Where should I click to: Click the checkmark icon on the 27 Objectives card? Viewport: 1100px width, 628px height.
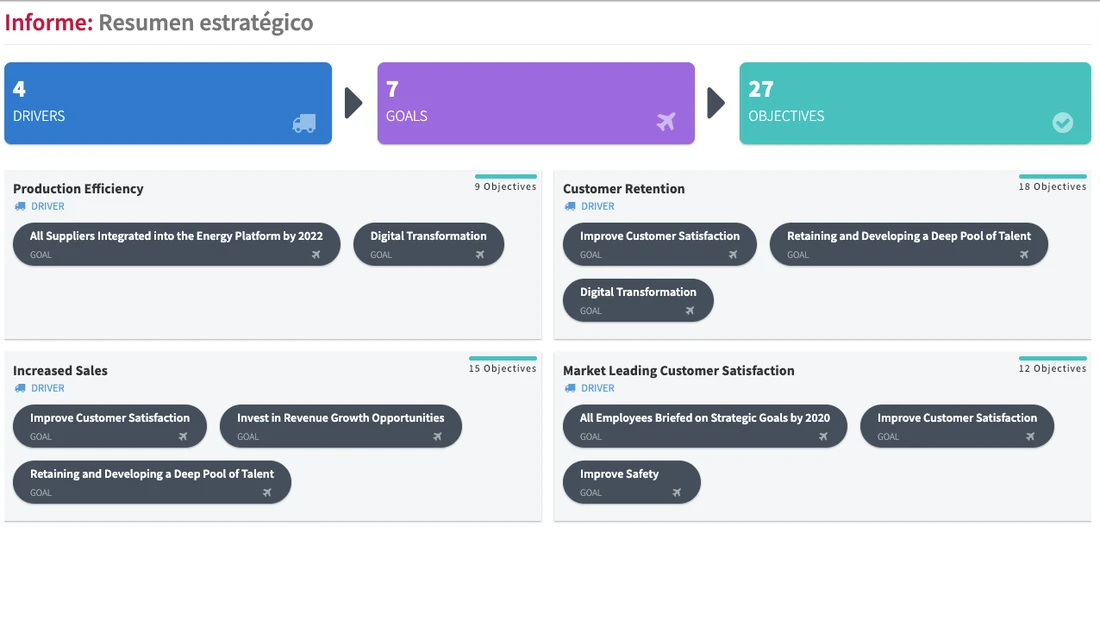pyautogui.click(x=1062, y=122)
